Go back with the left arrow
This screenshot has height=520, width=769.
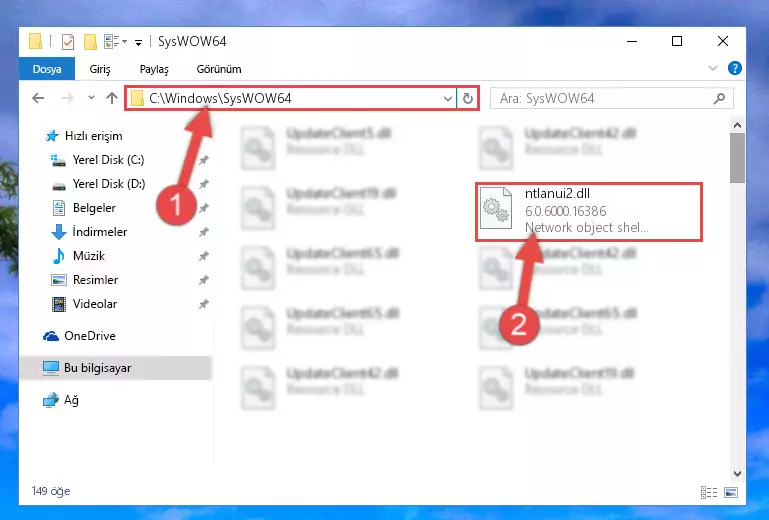coord(38,98)
